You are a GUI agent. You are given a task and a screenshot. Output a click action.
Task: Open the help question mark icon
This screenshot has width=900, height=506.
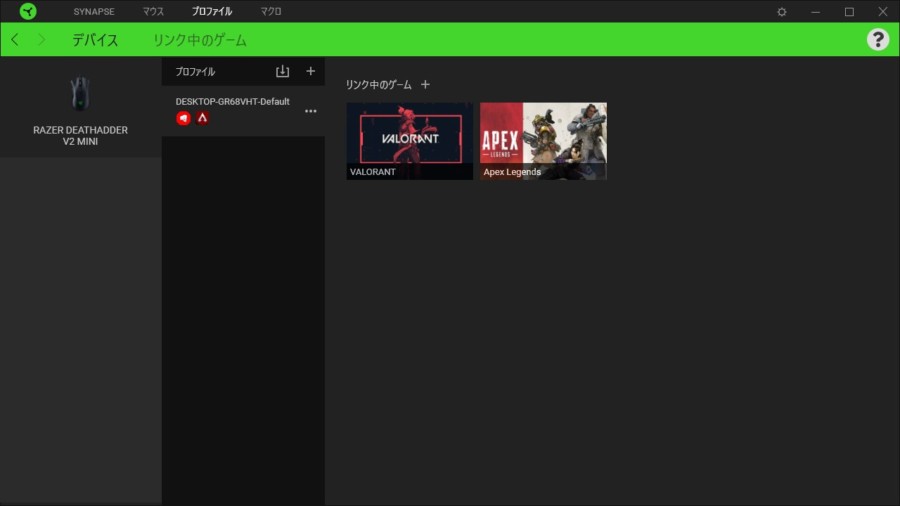pos(877,39)
